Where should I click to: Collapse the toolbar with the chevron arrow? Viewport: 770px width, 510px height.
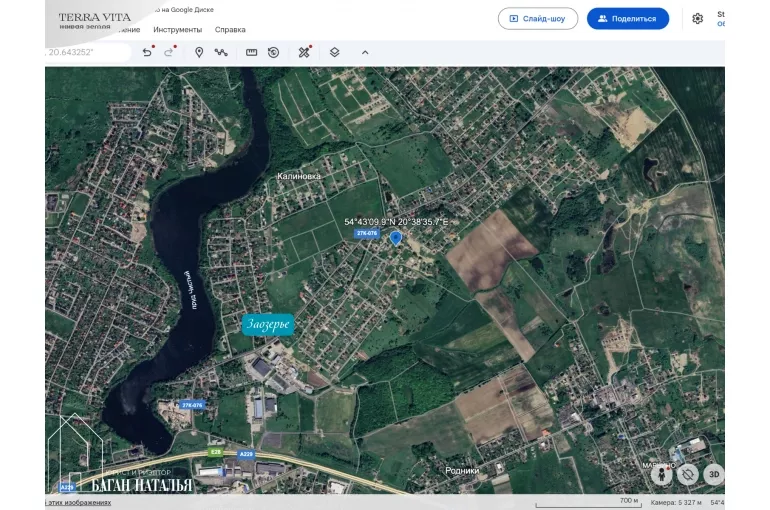[365, 52]
